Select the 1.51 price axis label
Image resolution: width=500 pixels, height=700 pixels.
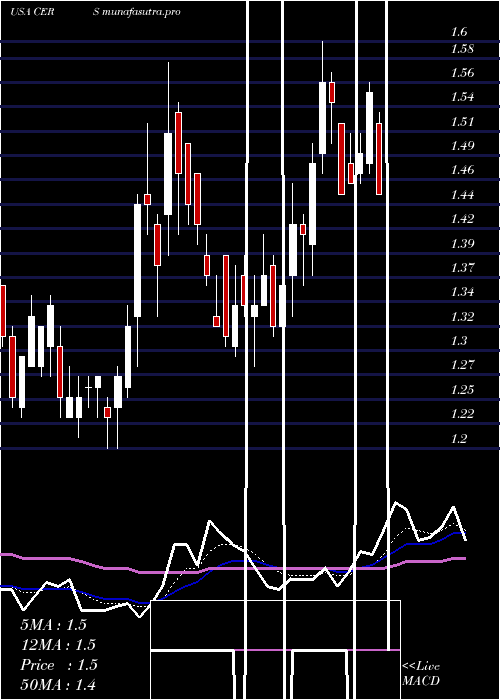(463, 121)
